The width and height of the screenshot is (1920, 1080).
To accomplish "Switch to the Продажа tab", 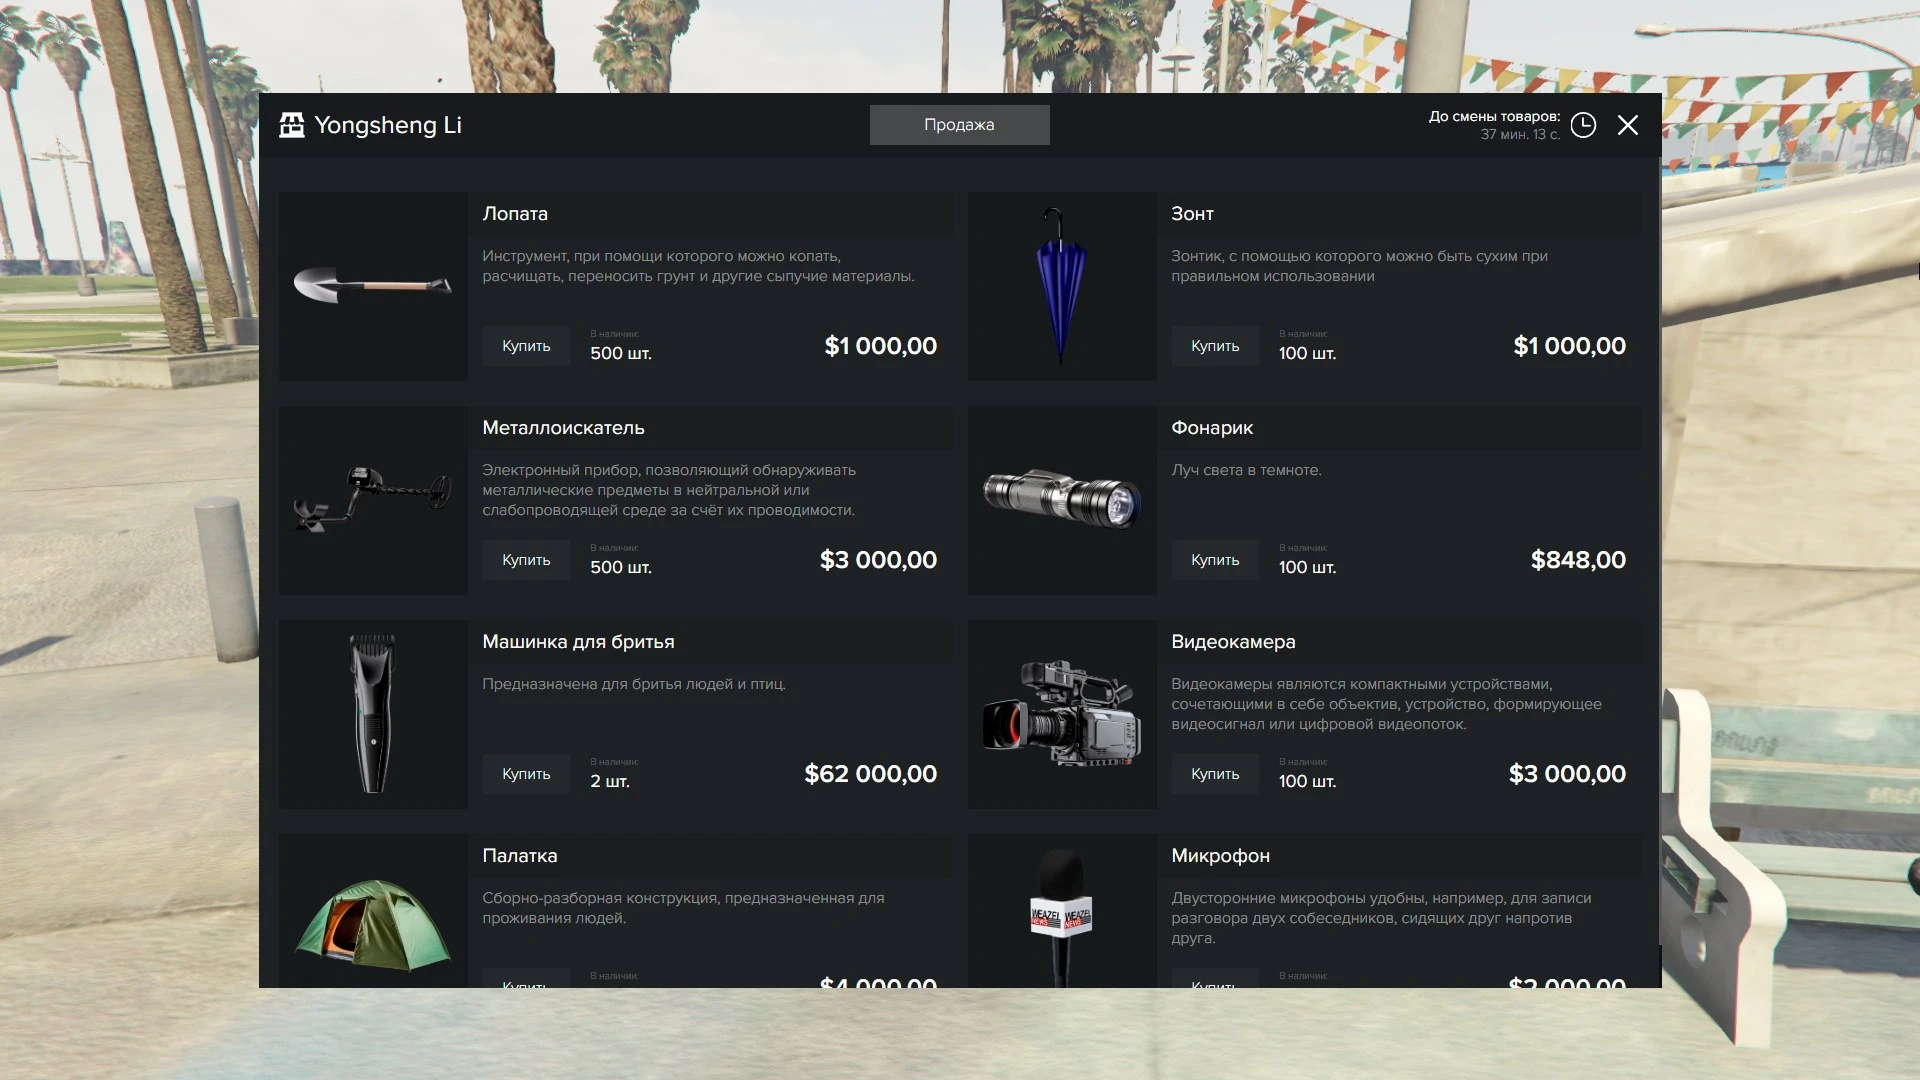I will [x=959, y=125].
